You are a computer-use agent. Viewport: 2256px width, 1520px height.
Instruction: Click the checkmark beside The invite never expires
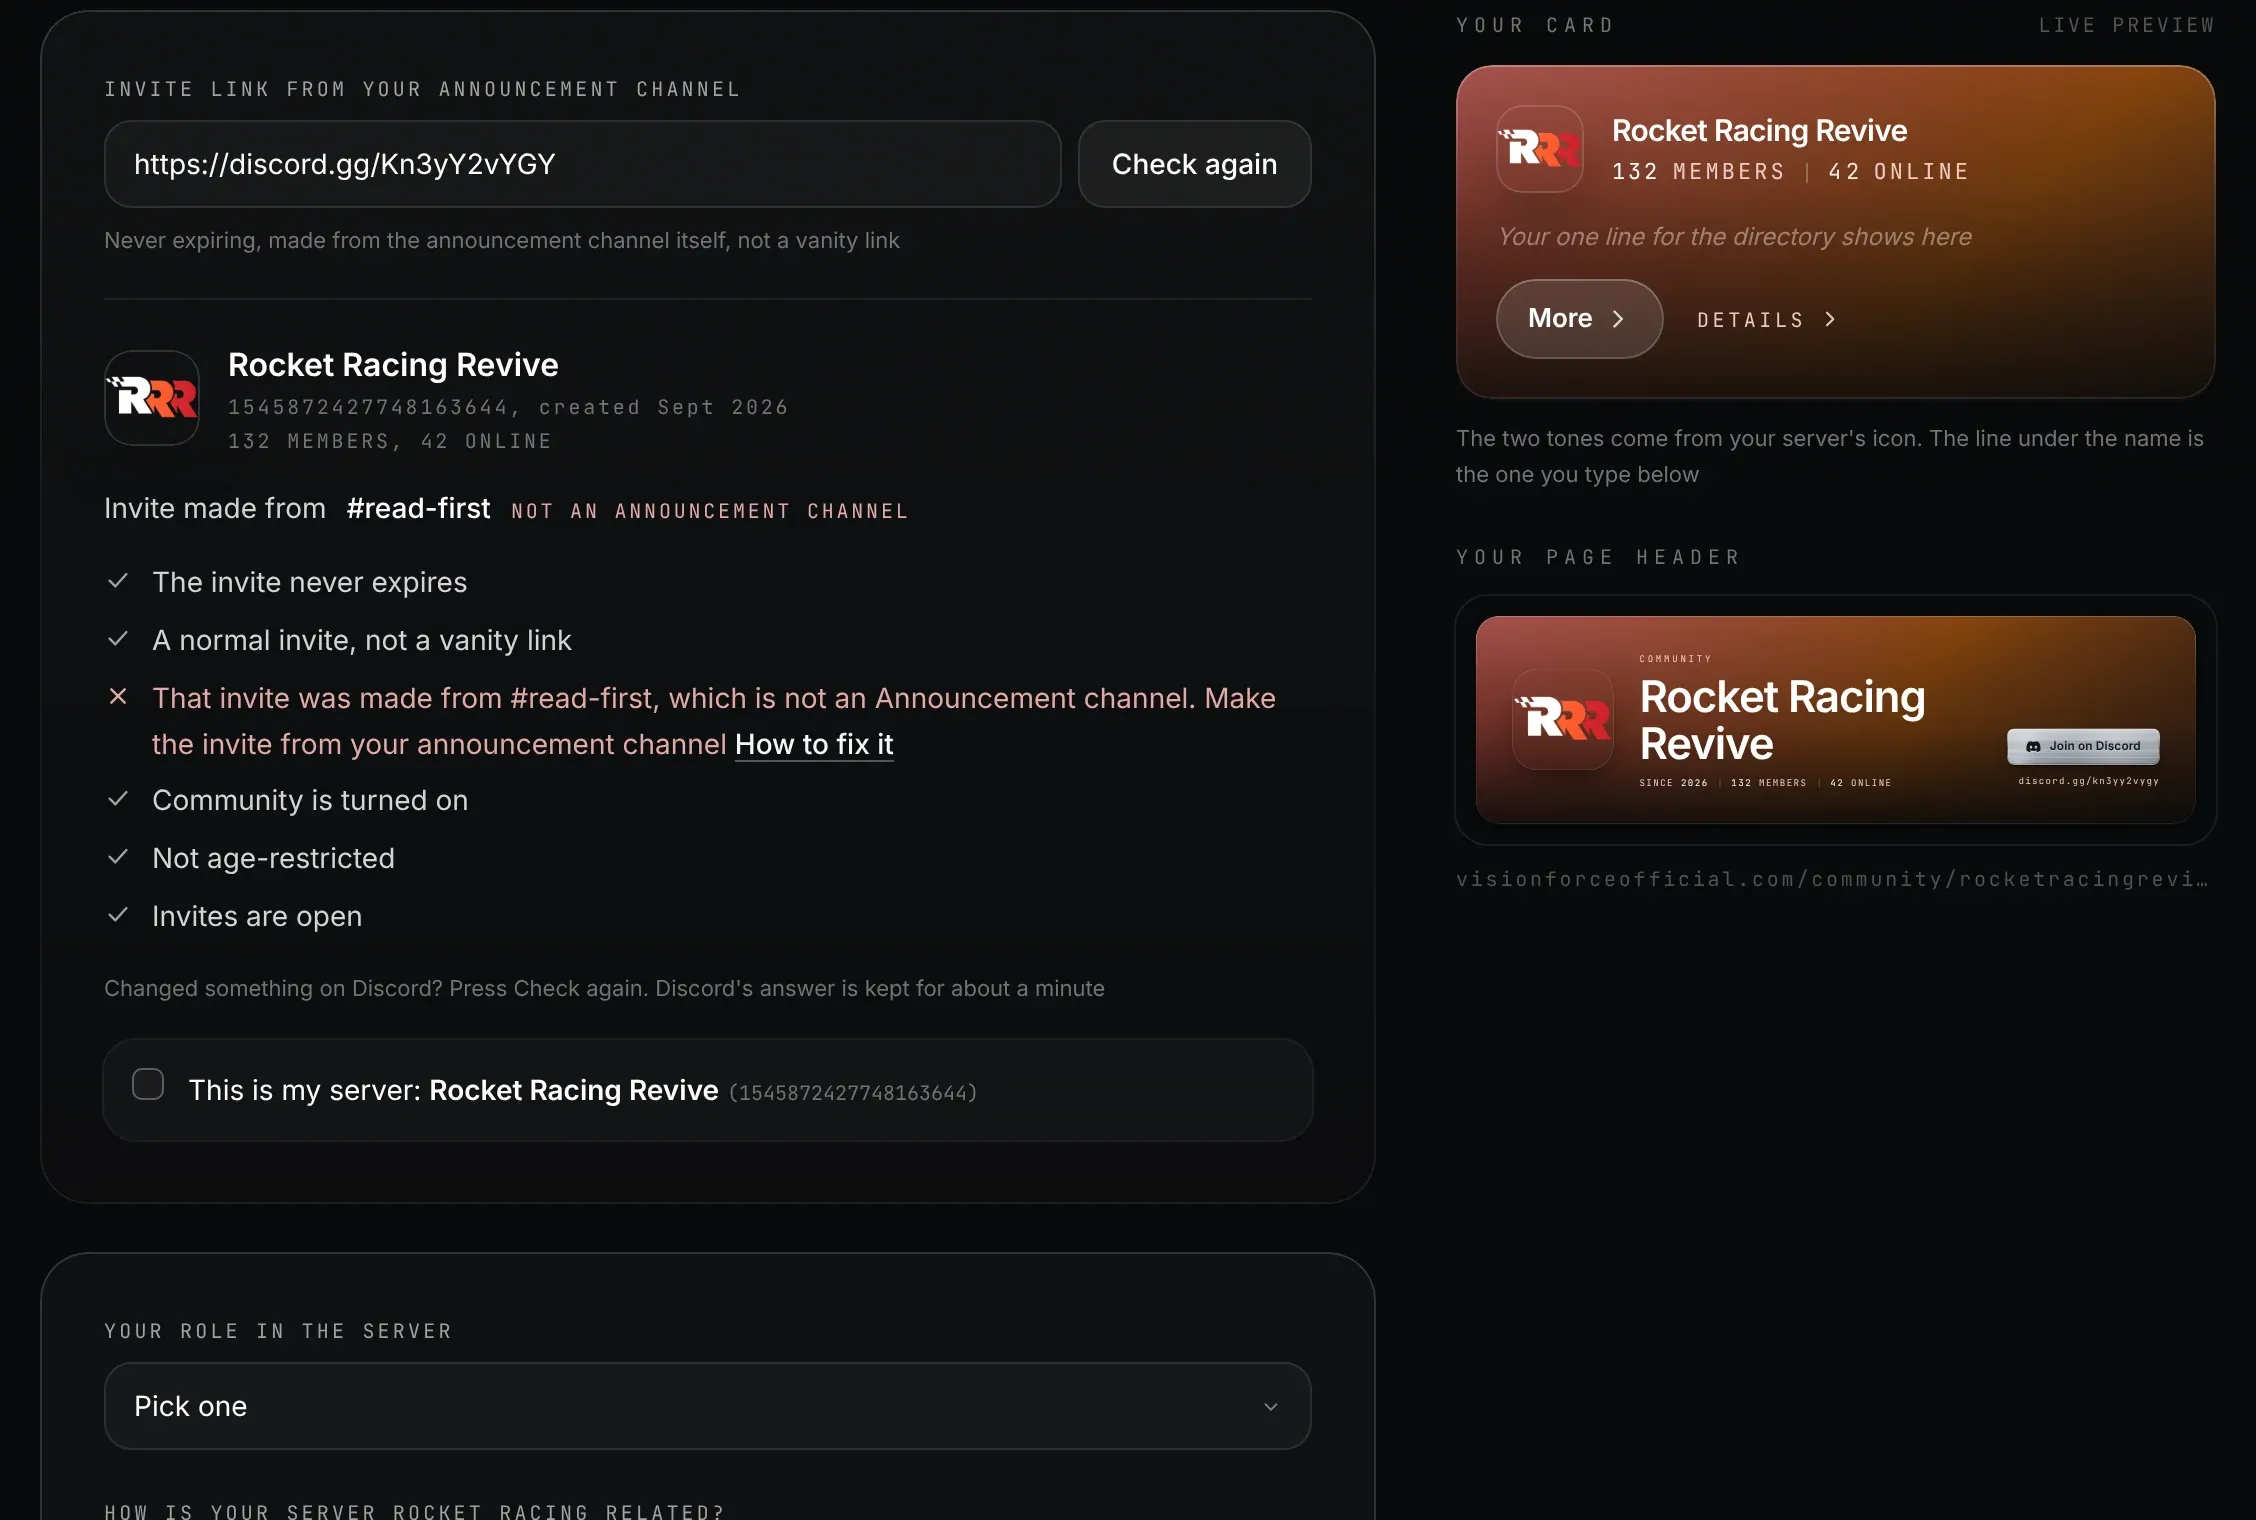pos(118,581)
